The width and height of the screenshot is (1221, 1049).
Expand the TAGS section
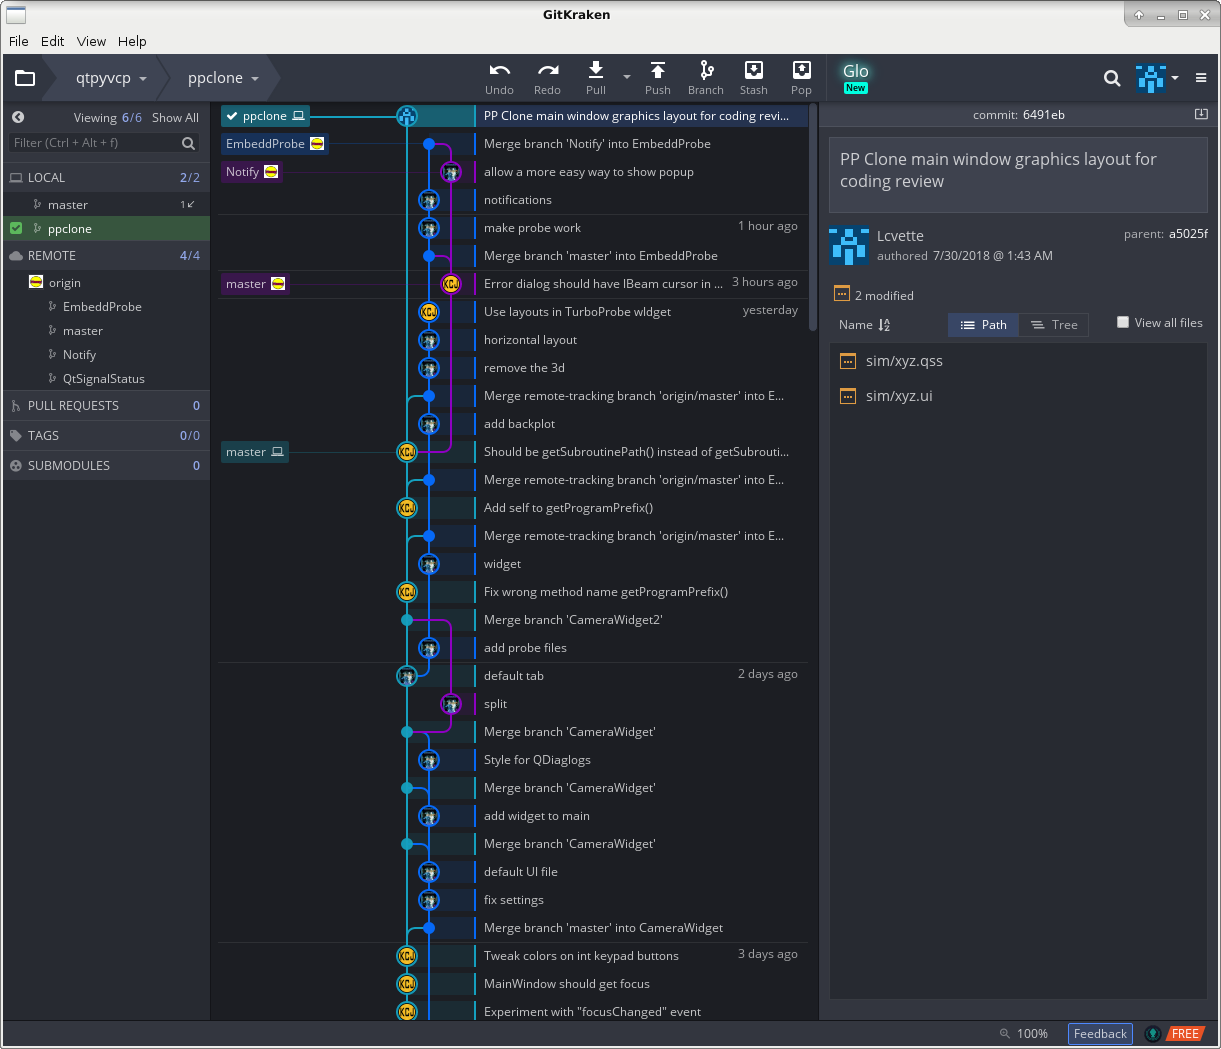pos(107,435)
